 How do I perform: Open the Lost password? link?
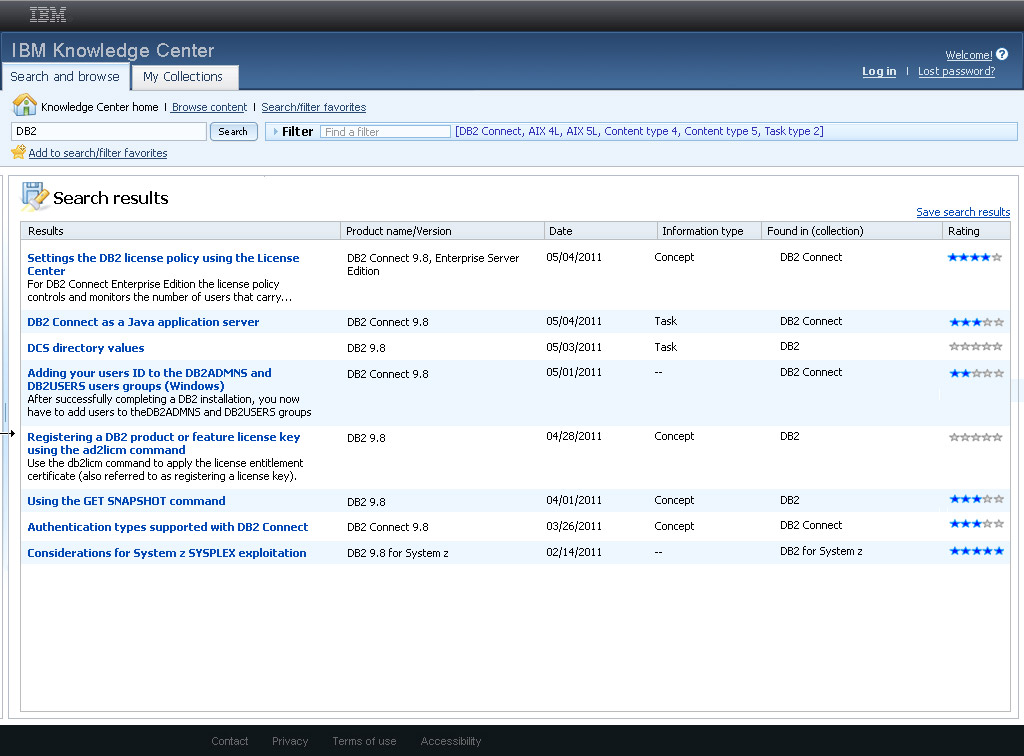click(x=956, y=72)
